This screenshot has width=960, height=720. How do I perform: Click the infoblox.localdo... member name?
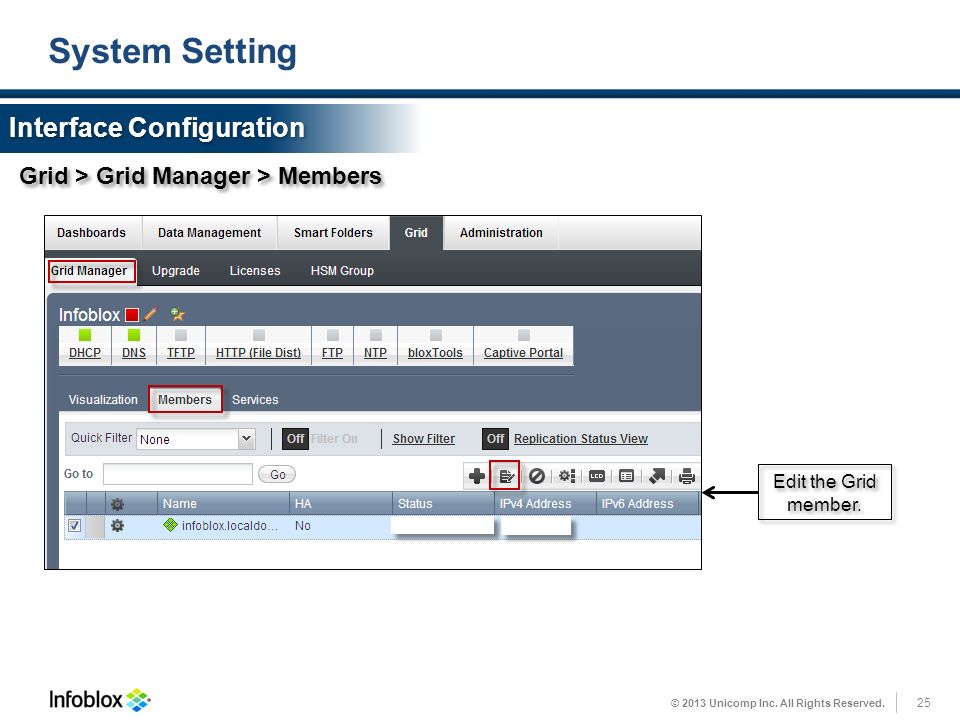pyautogui.click(x=230, y=526)
